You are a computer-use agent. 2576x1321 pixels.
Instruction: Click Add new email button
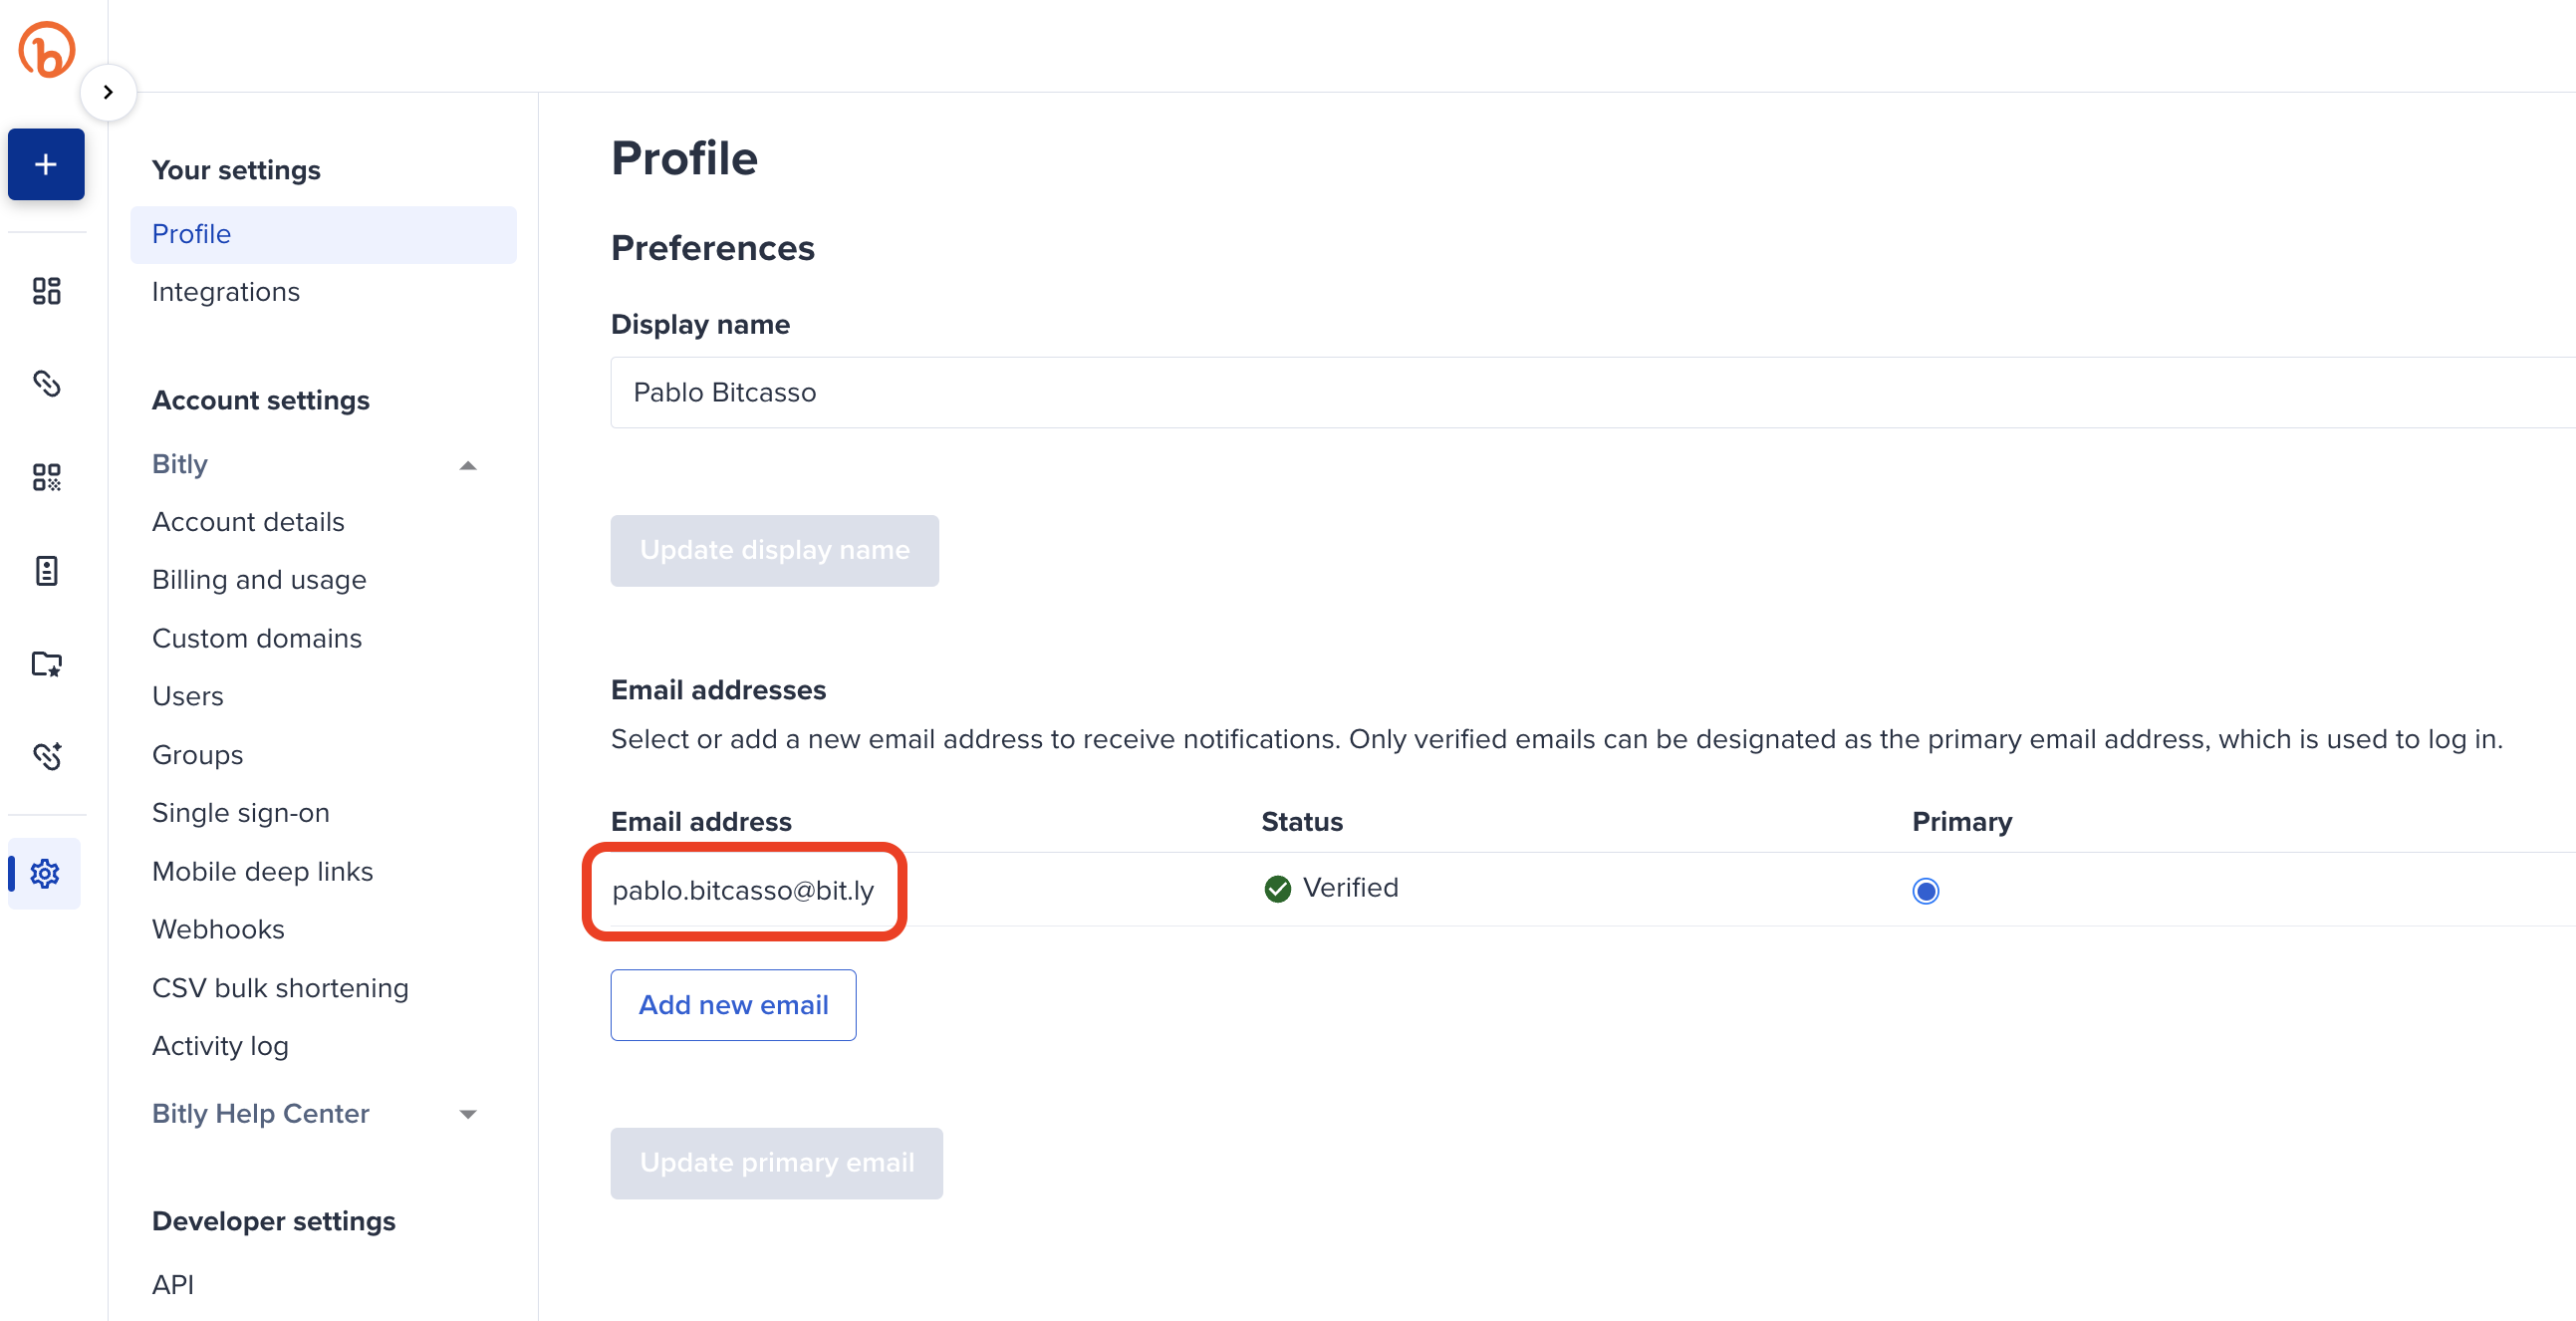pos(733,1005)
